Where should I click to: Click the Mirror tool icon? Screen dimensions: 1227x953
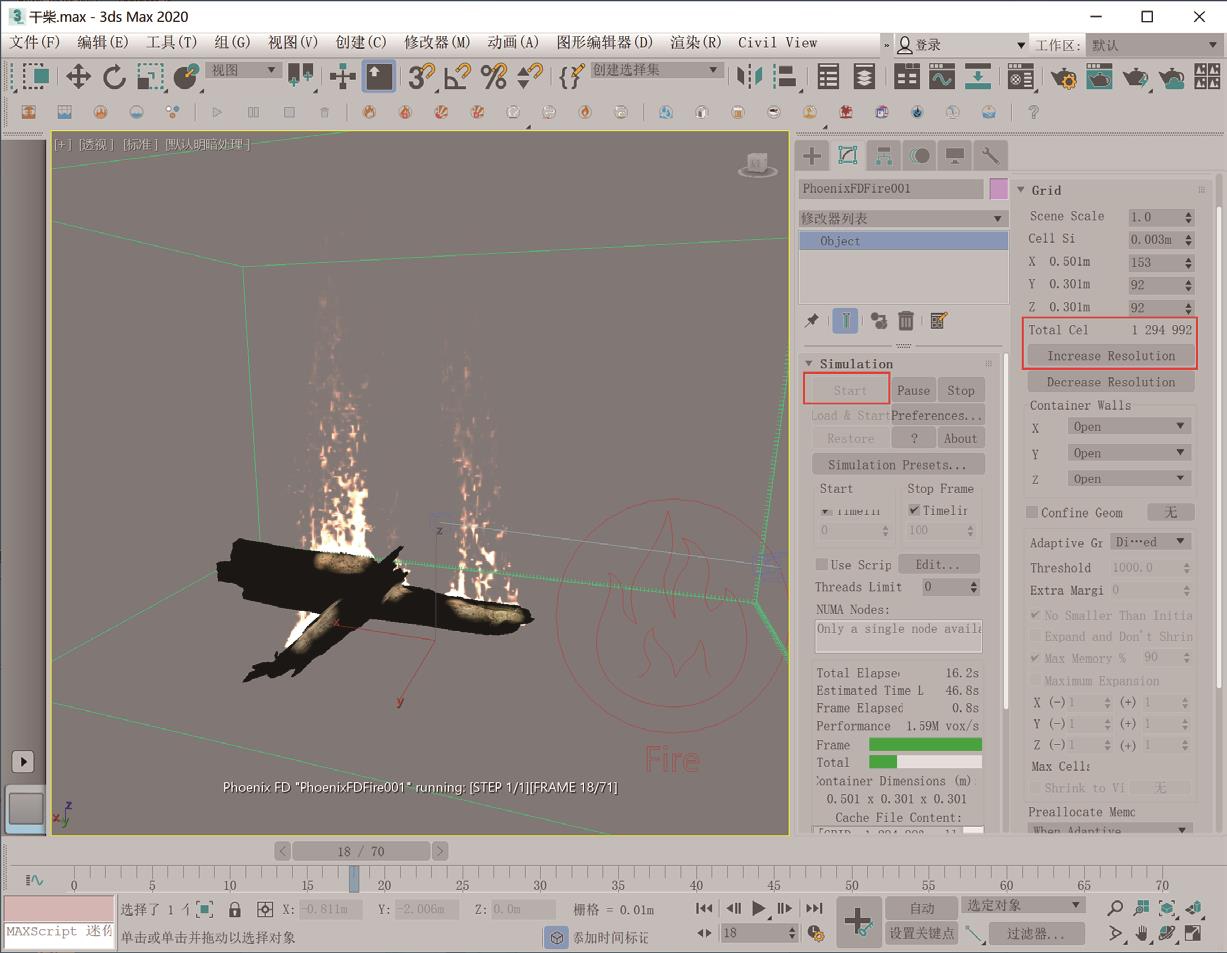coord(748,77)
